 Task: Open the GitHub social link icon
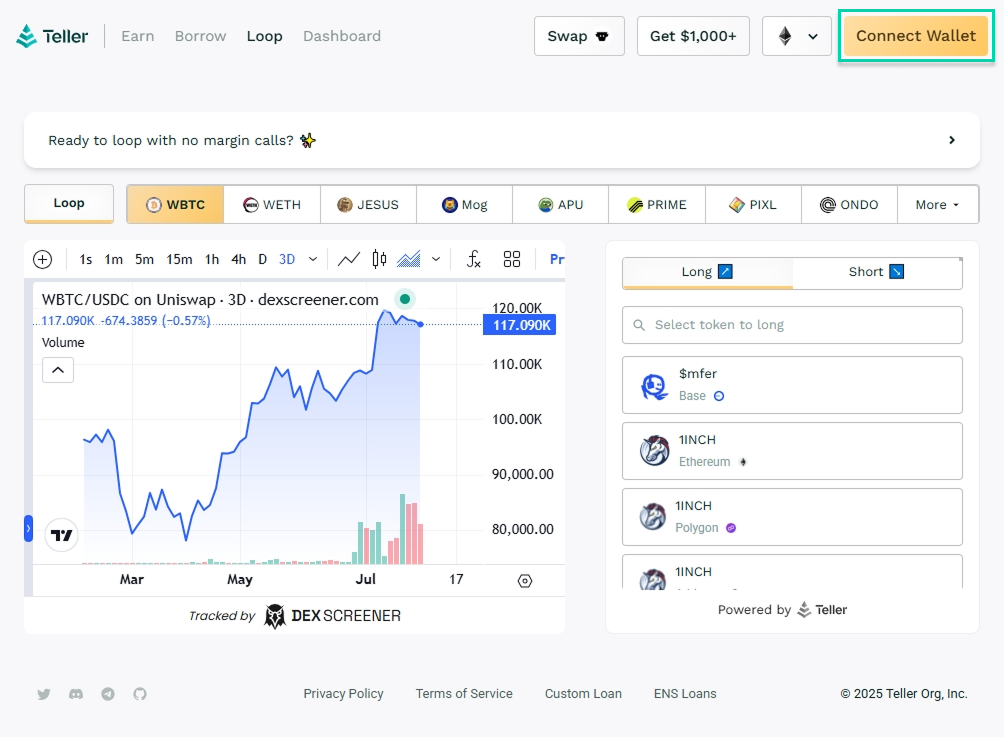point(140,694)
